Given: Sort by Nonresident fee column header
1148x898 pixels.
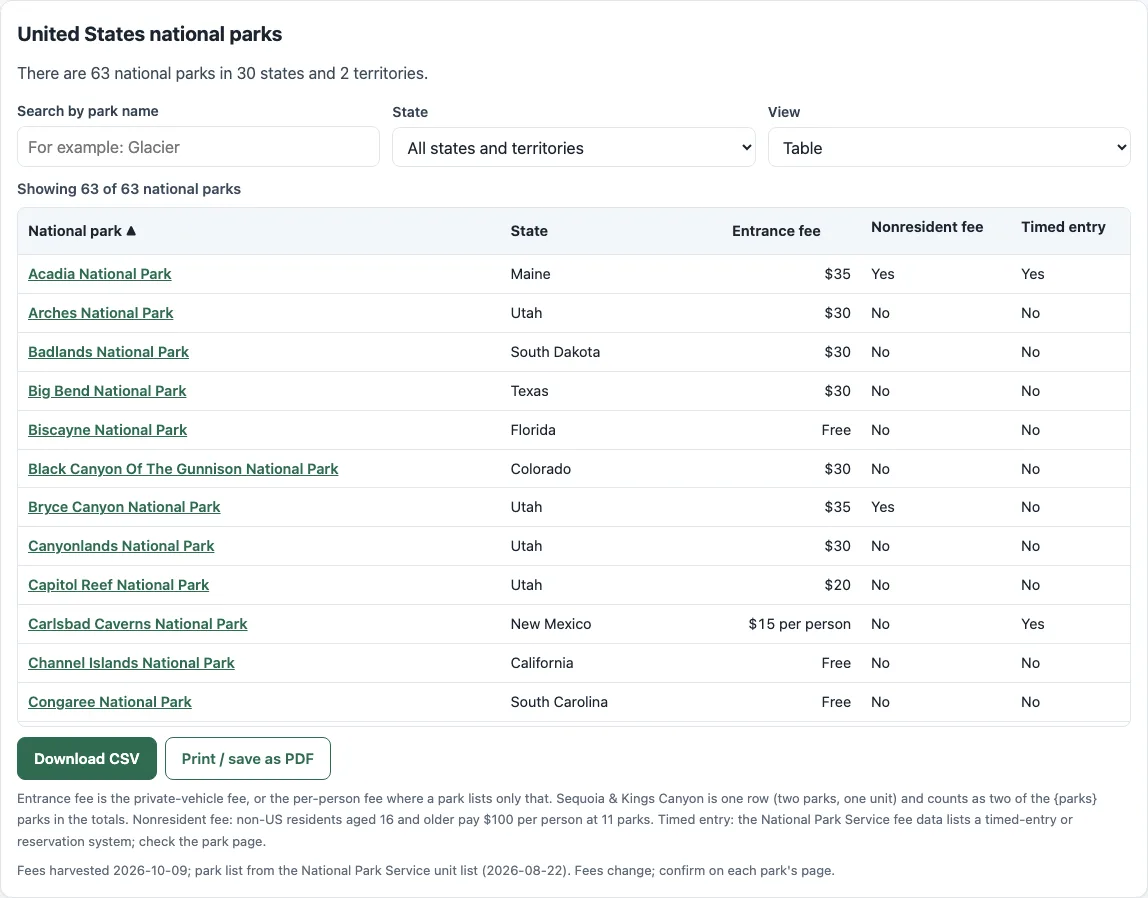Looking at the screenshot, I should pyautogui.click(x=927, y=227).
